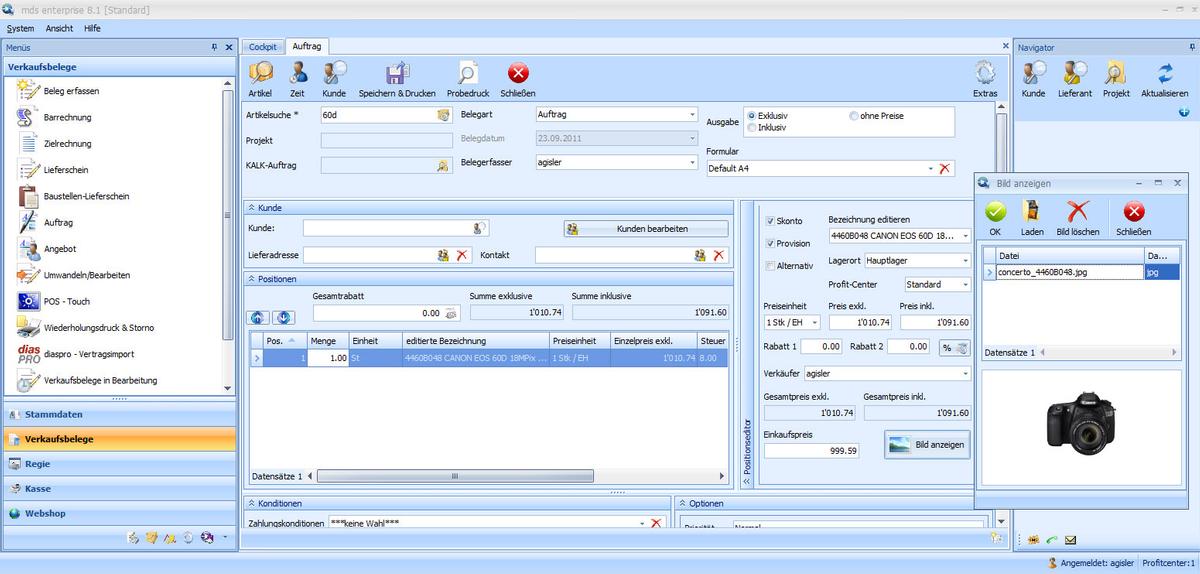
Task: Switch to the Cockpit tab
Action: click(263, 46)
